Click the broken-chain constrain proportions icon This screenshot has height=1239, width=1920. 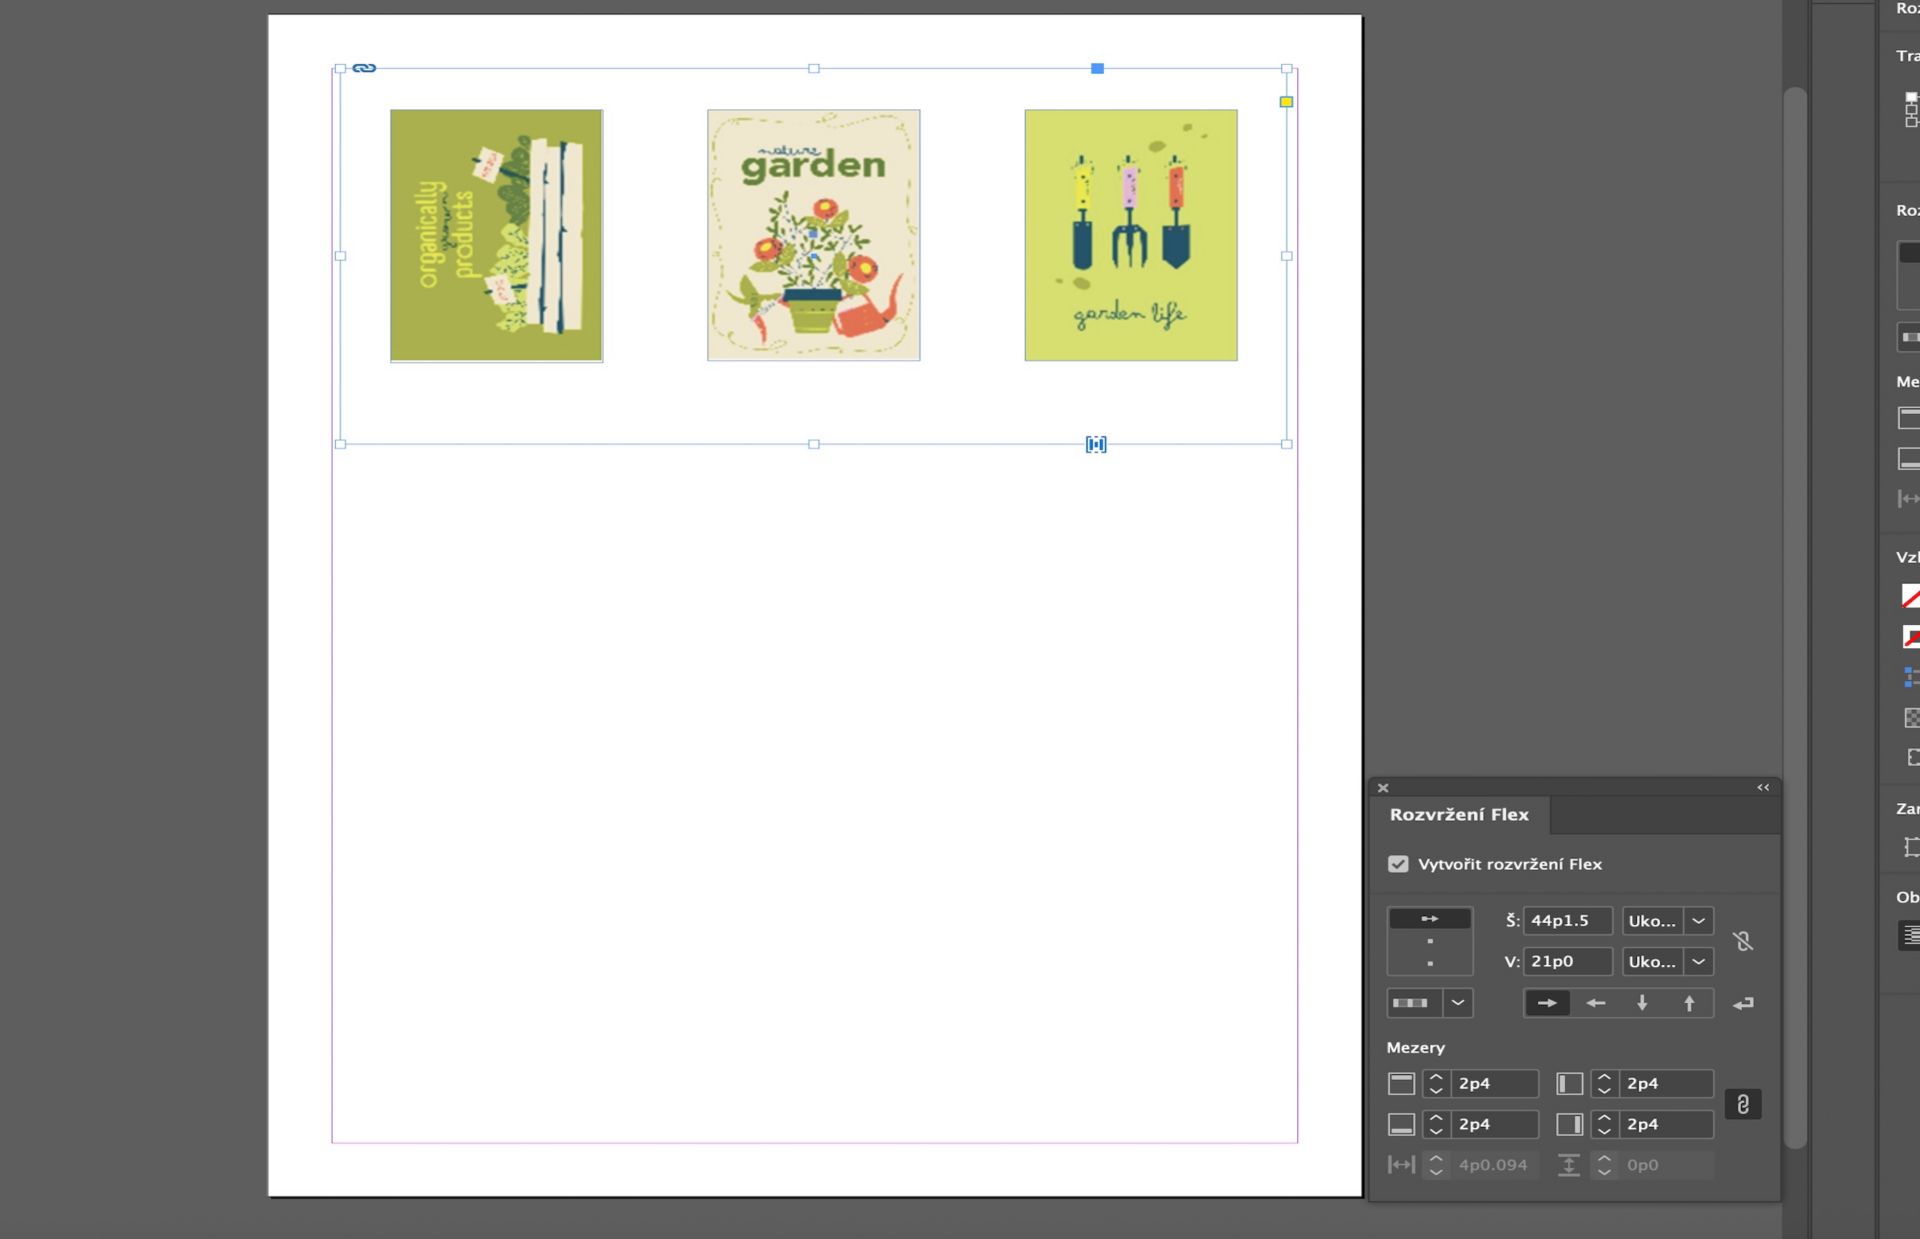pos(1743,941)
